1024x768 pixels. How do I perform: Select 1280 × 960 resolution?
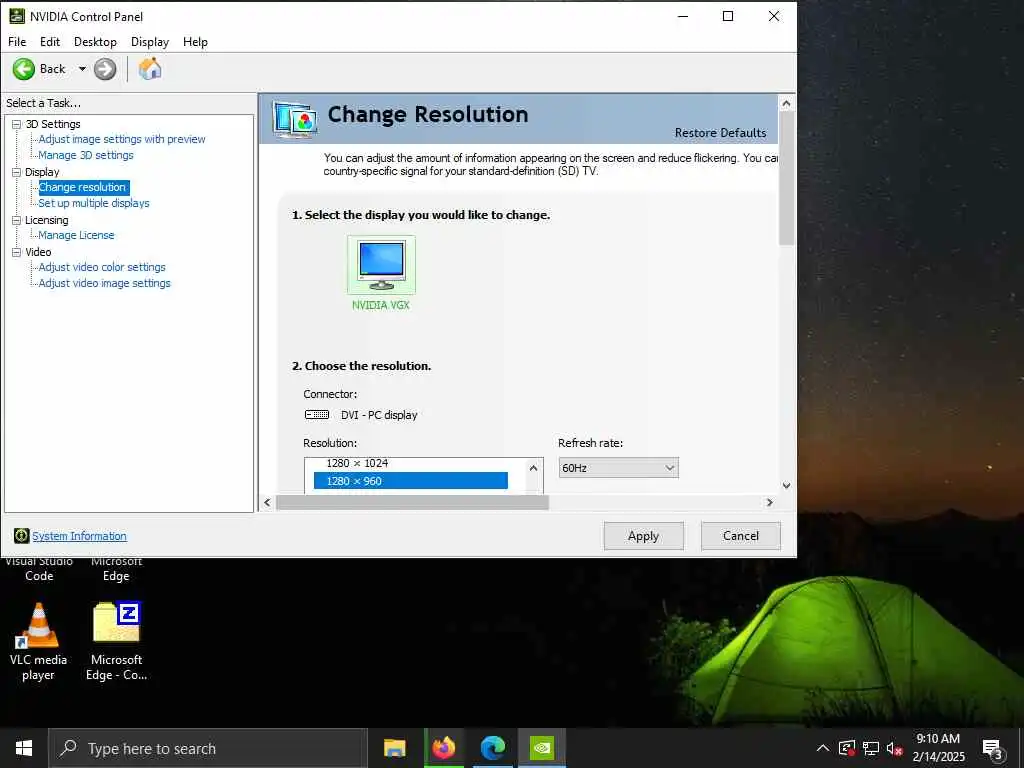pos(411,481)
